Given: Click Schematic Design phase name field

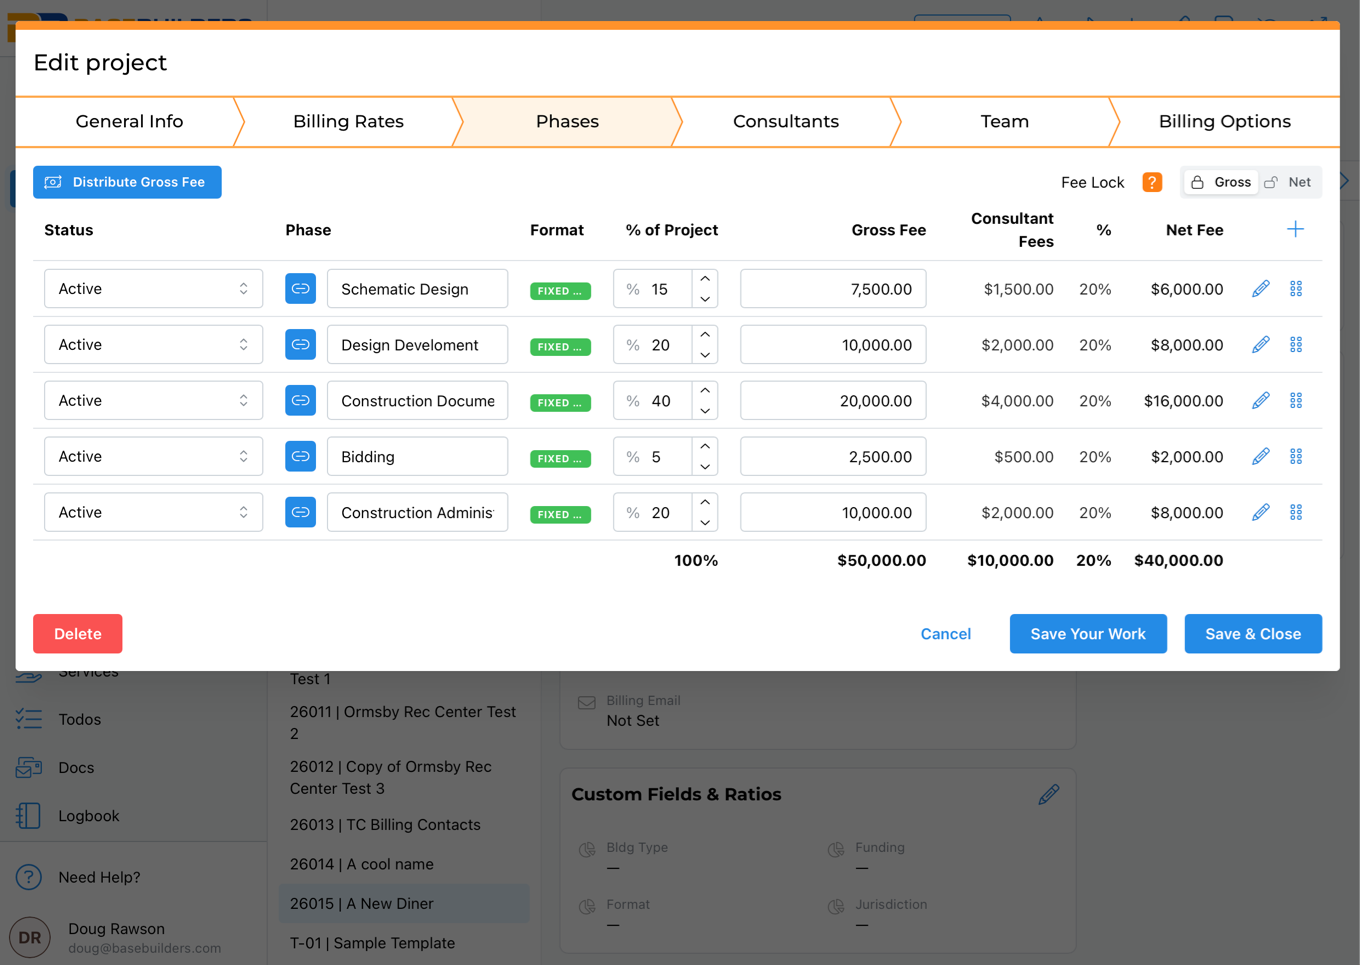Looking at the screenshot, I should (x=417, y=289).
